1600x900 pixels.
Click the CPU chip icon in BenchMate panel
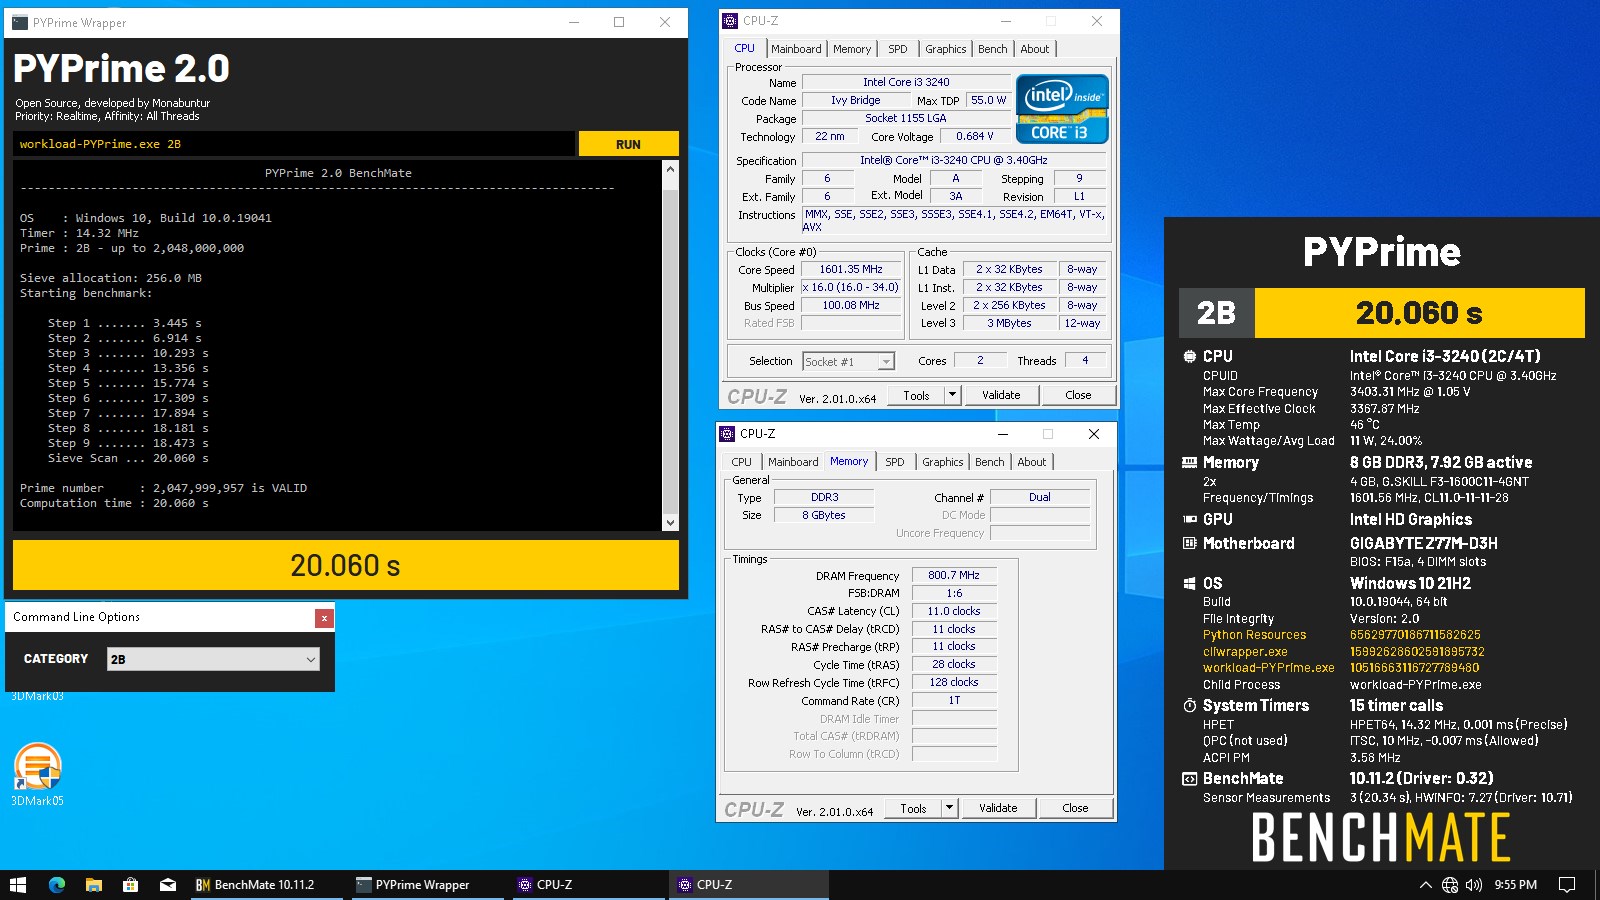click(x=1189, y=356)
